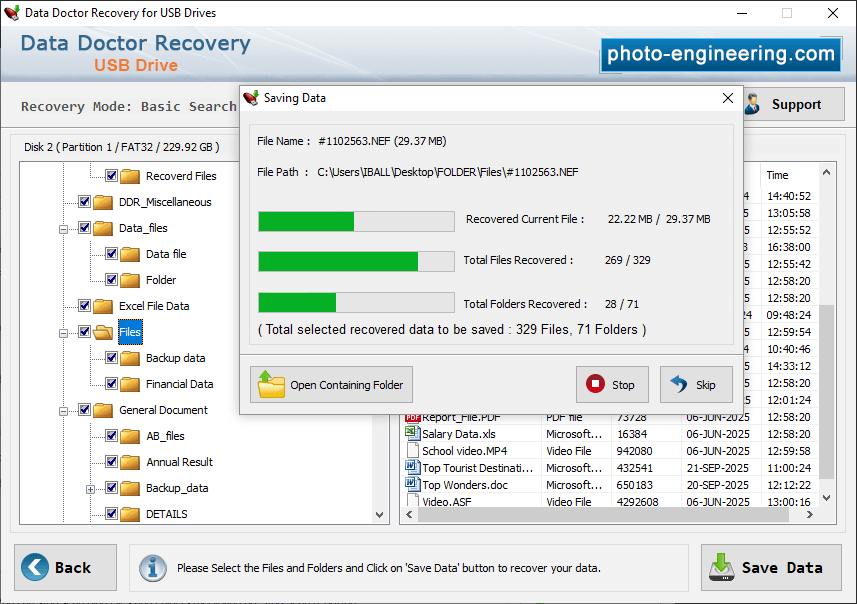Click Open Containing Folder button

pos(331,384)
